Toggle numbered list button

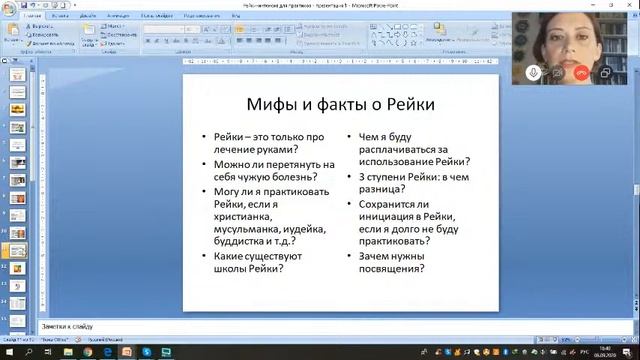(253, 29)
